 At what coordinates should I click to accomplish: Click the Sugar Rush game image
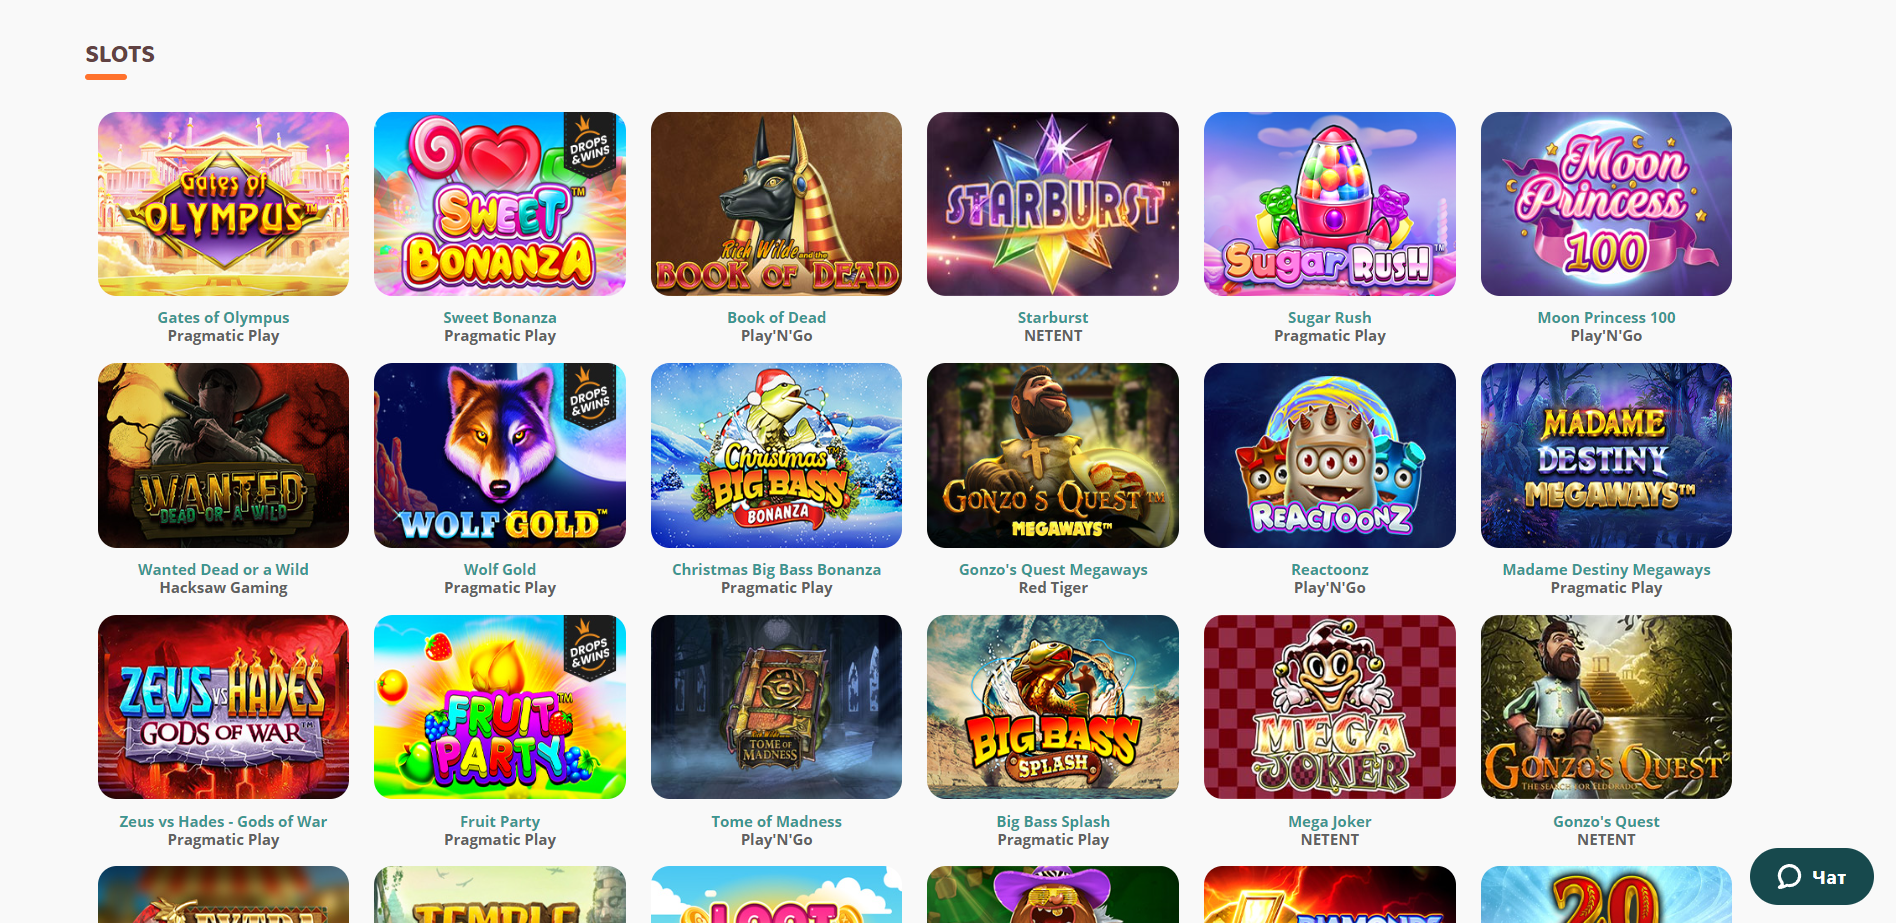click(1330, 204)
